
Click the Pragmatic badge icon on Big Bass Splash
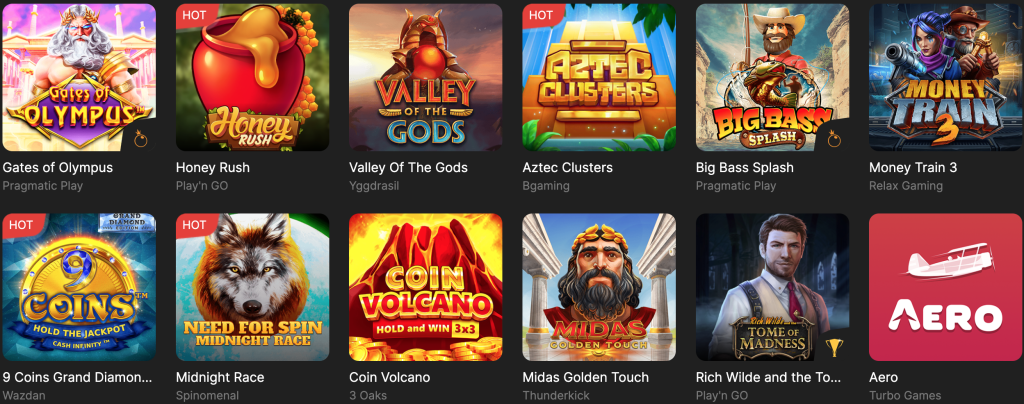coord(834,138)
